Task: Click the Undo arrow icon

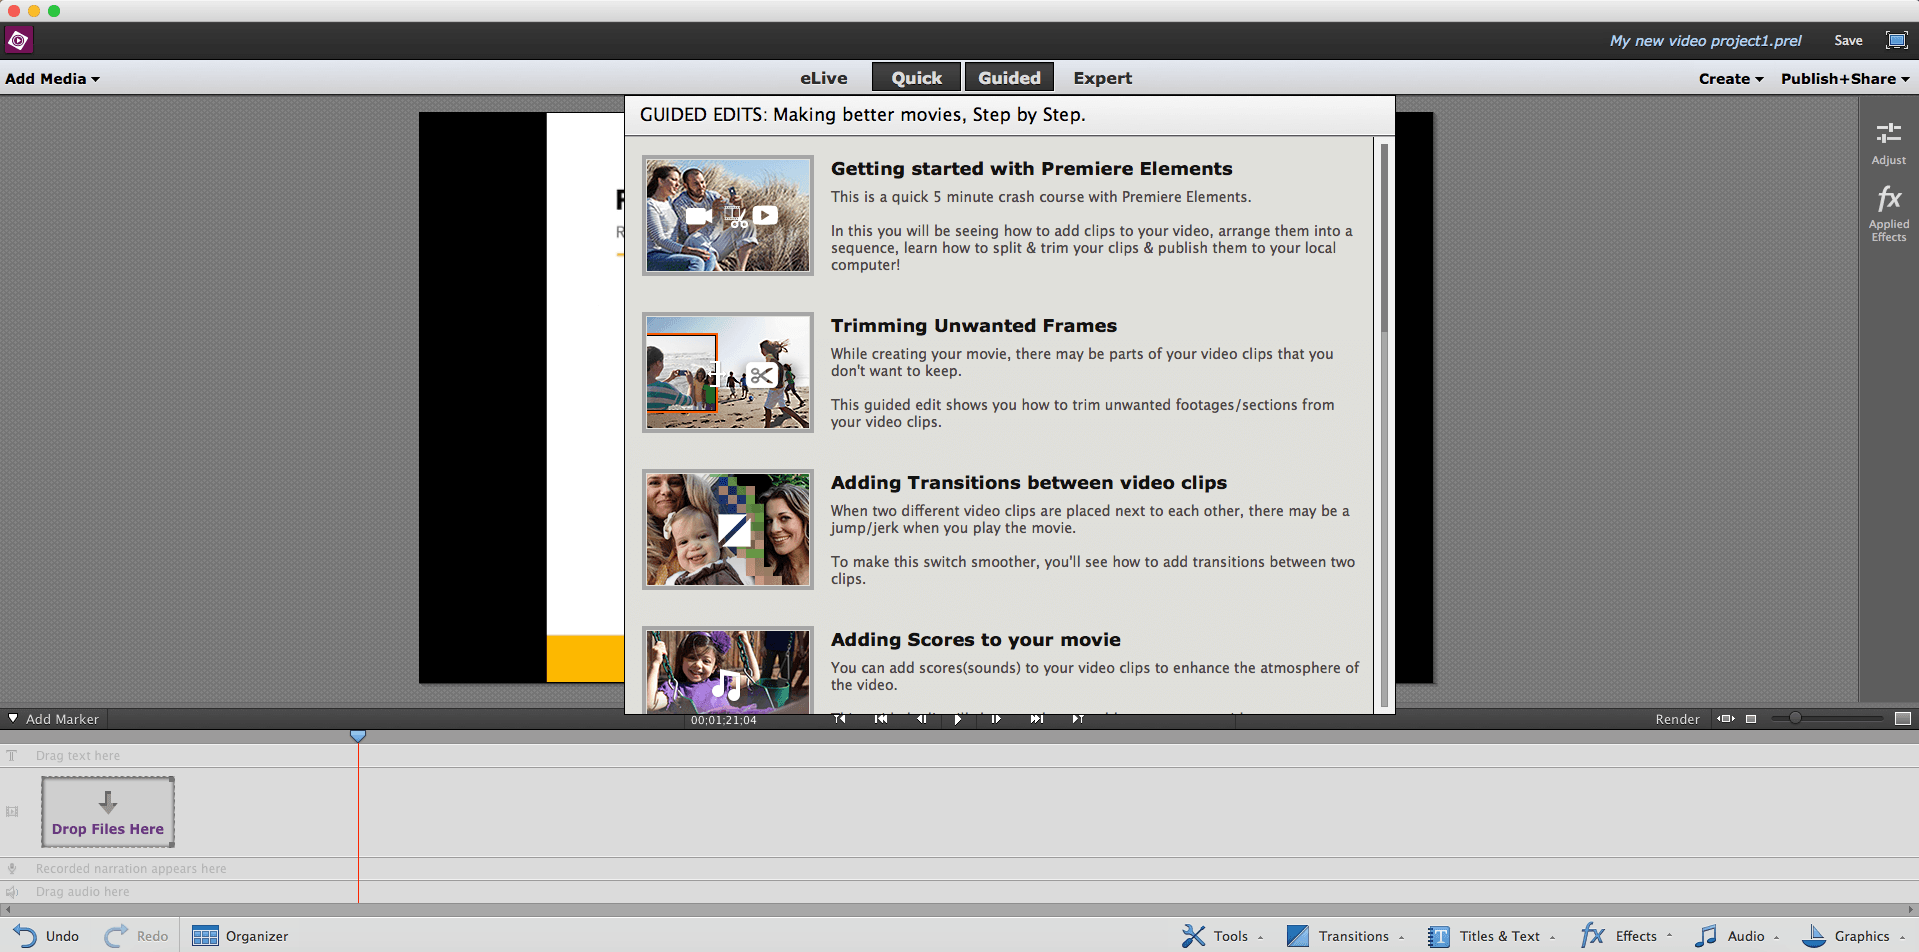Action: pyautogui.click(x=25, y=936)
